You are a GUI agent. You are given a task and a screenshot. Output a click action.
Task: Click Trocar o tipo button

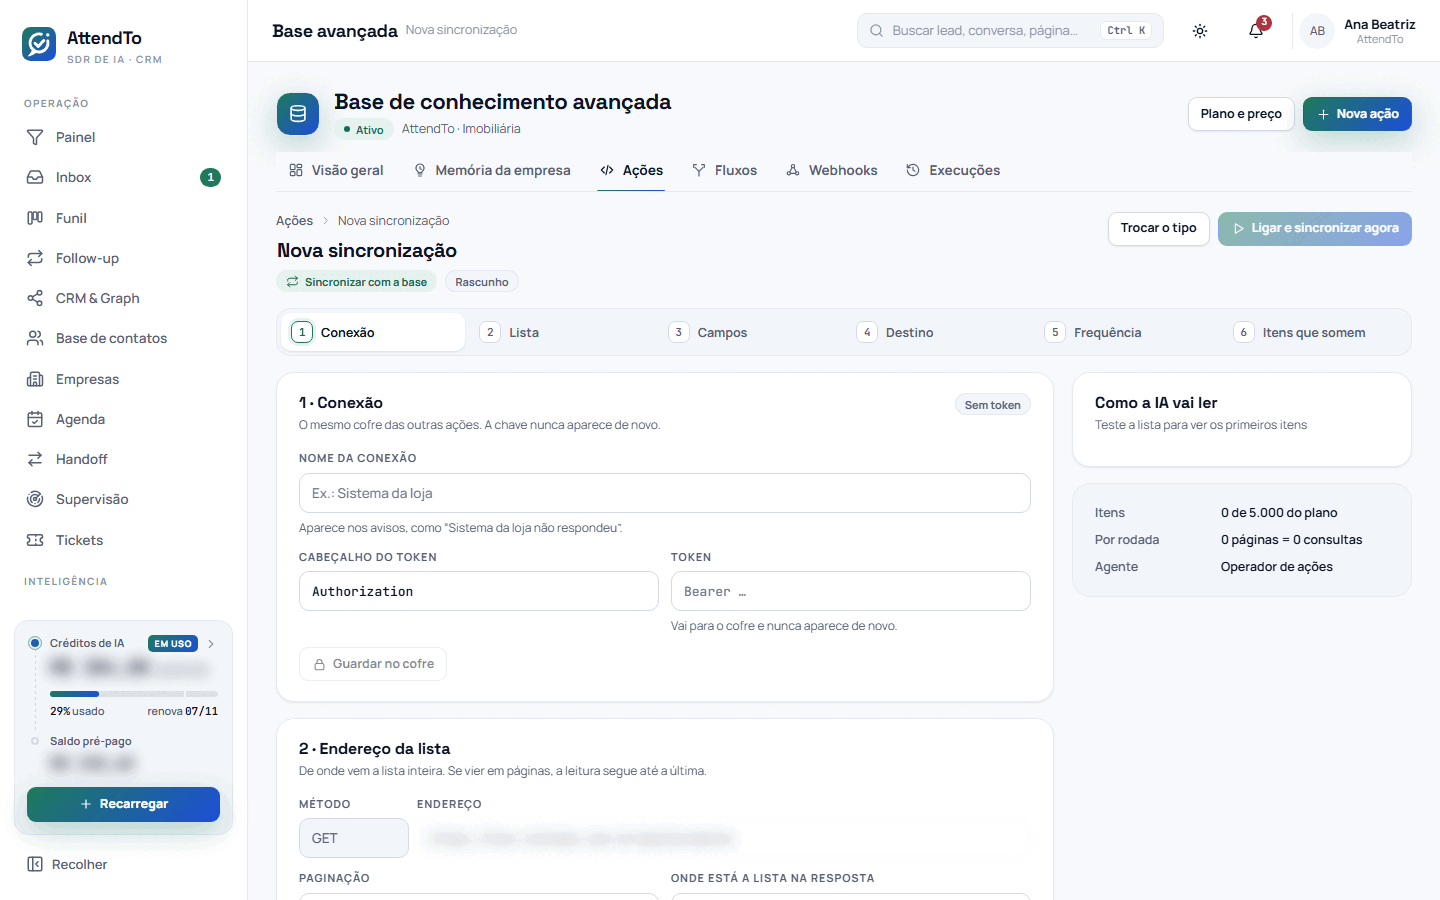coord(1159,229)
